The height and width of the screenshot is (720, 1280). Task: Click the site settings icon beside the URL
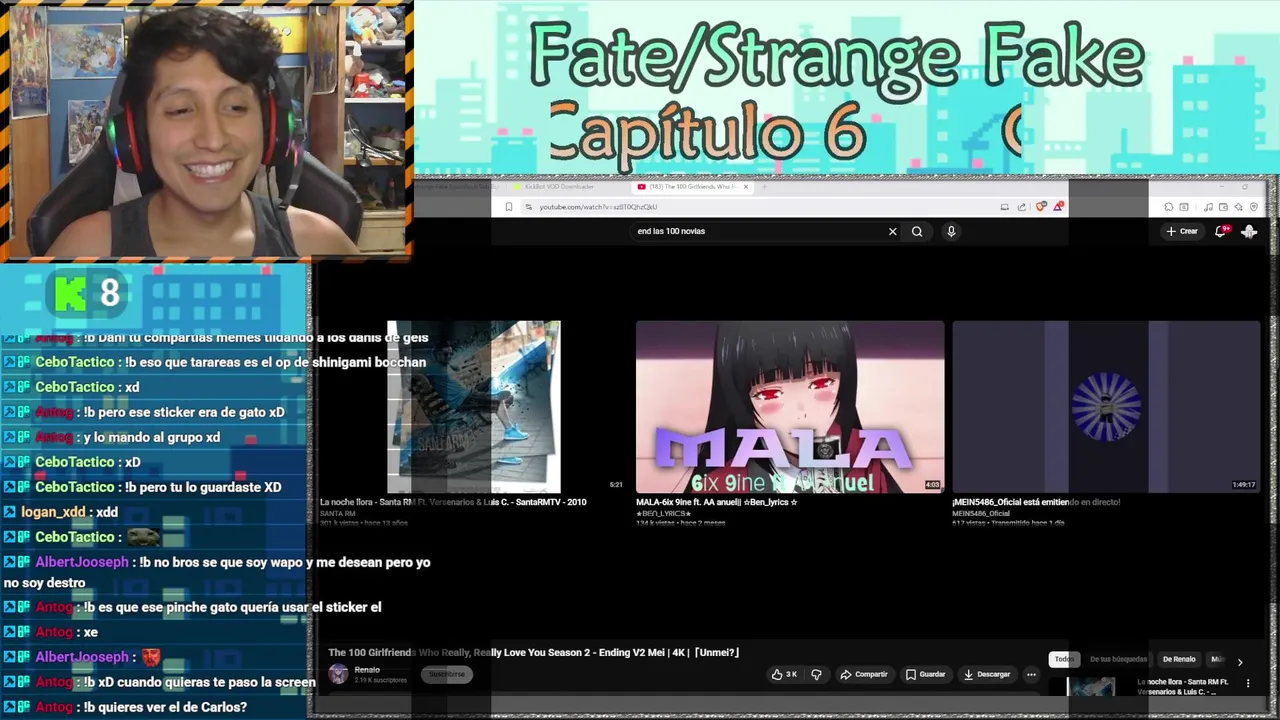528,207
